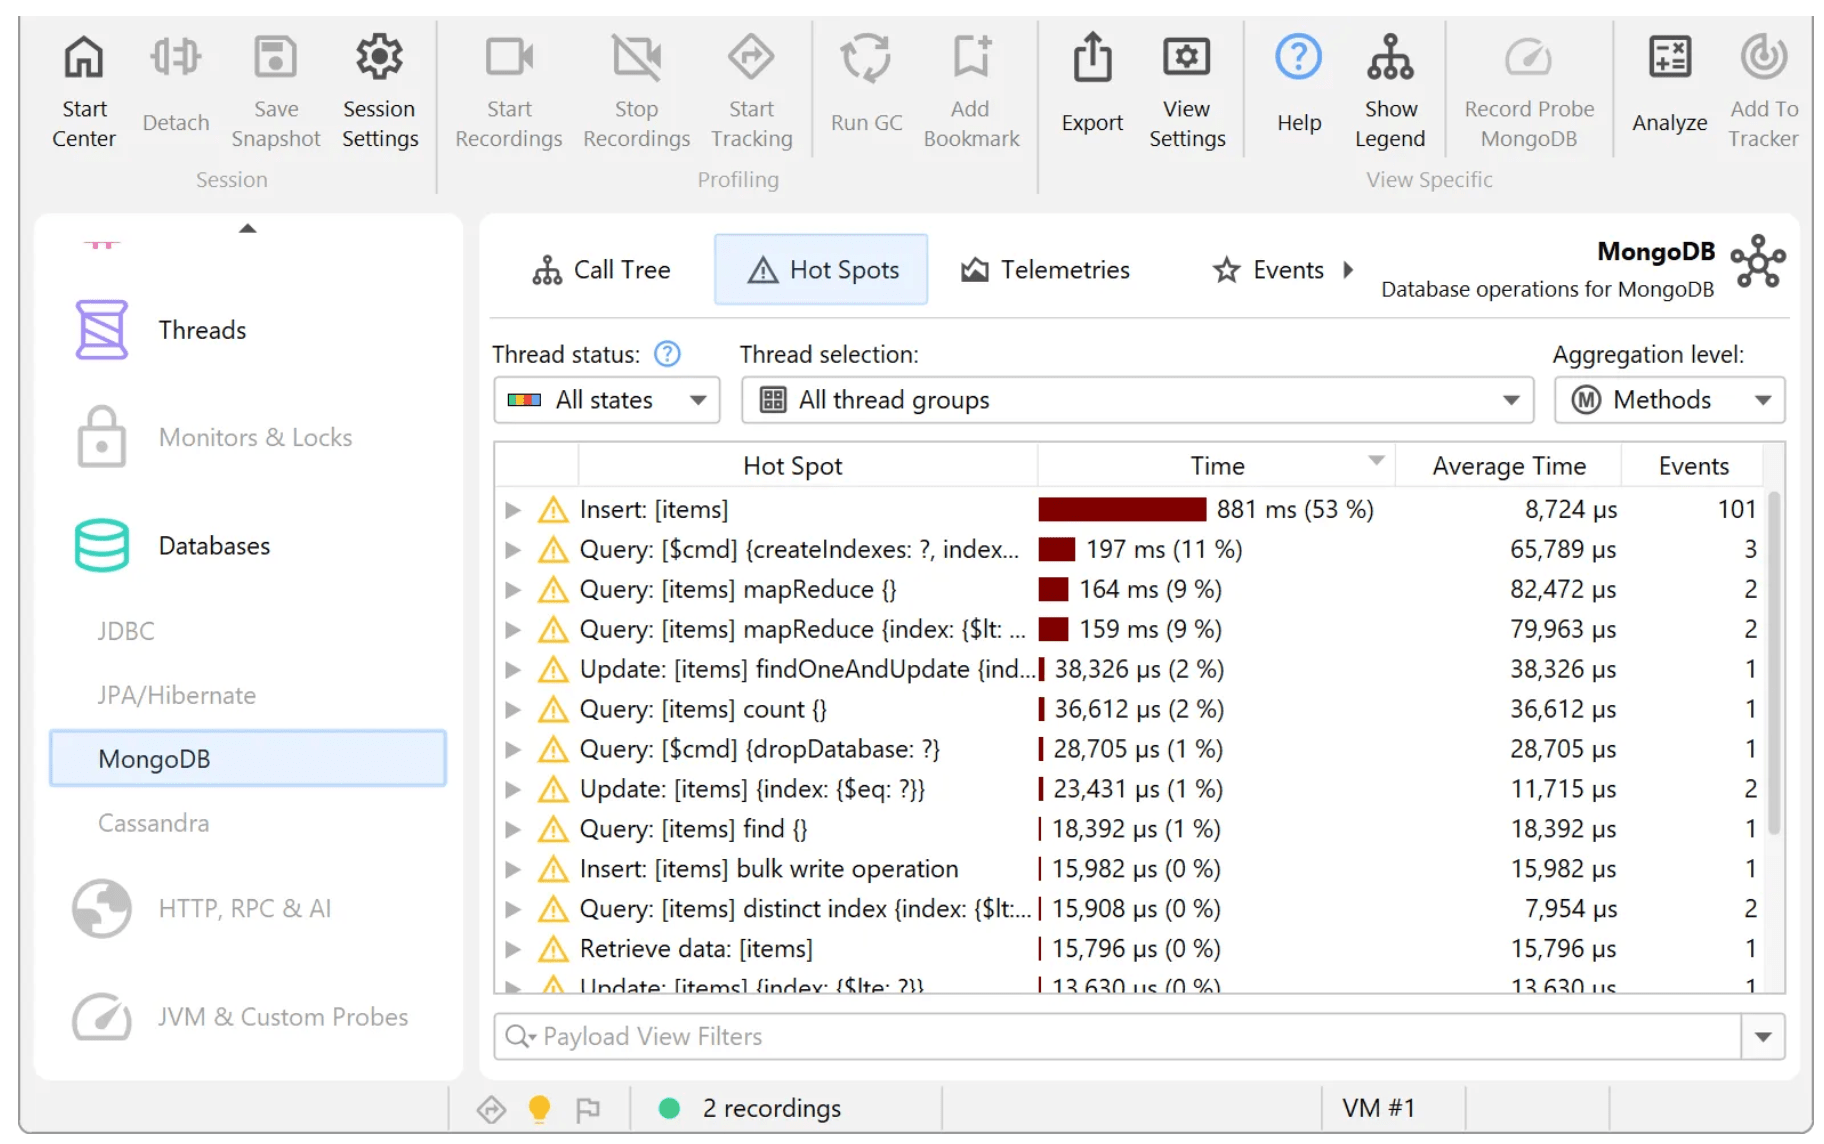Click the lightbulb icon in the status bar
This screenshot has height=1144, width=1824.
point(539,1108)
